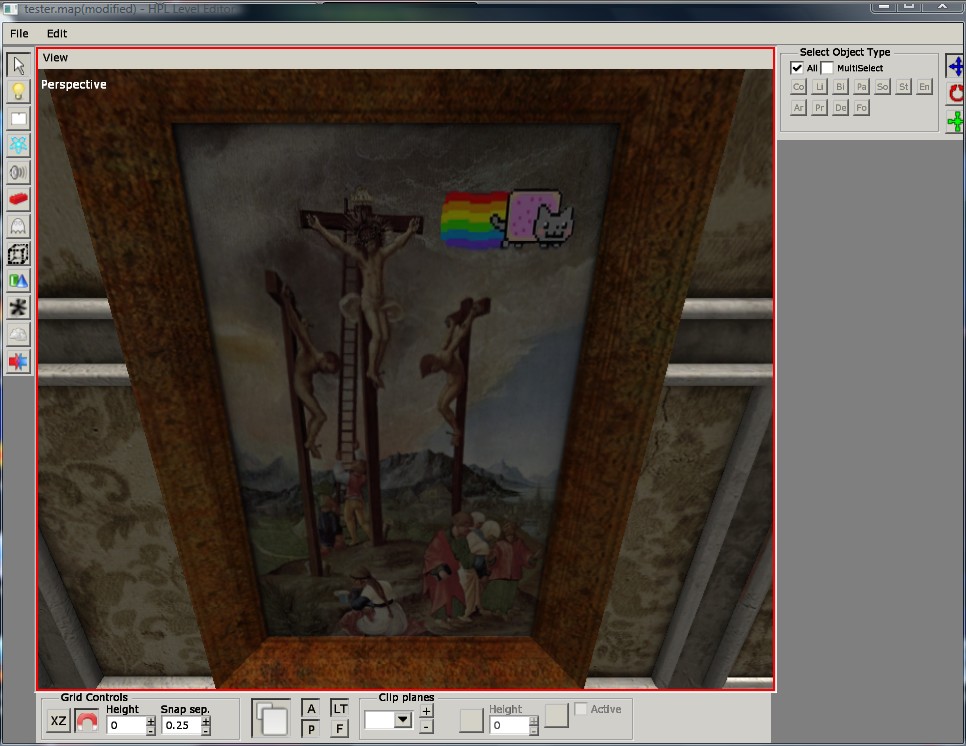Enable the MultiSelect checkbox

(827, 68)
